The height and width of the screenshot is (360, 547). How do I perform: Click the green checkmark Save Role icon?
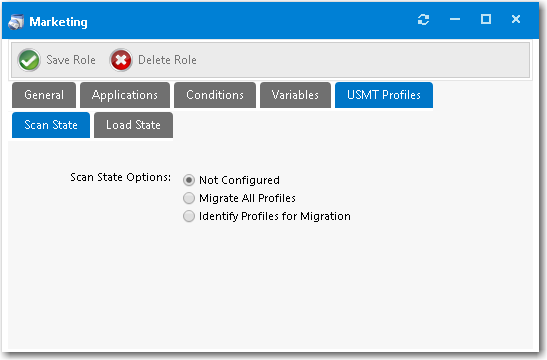(x=29, y=60)
